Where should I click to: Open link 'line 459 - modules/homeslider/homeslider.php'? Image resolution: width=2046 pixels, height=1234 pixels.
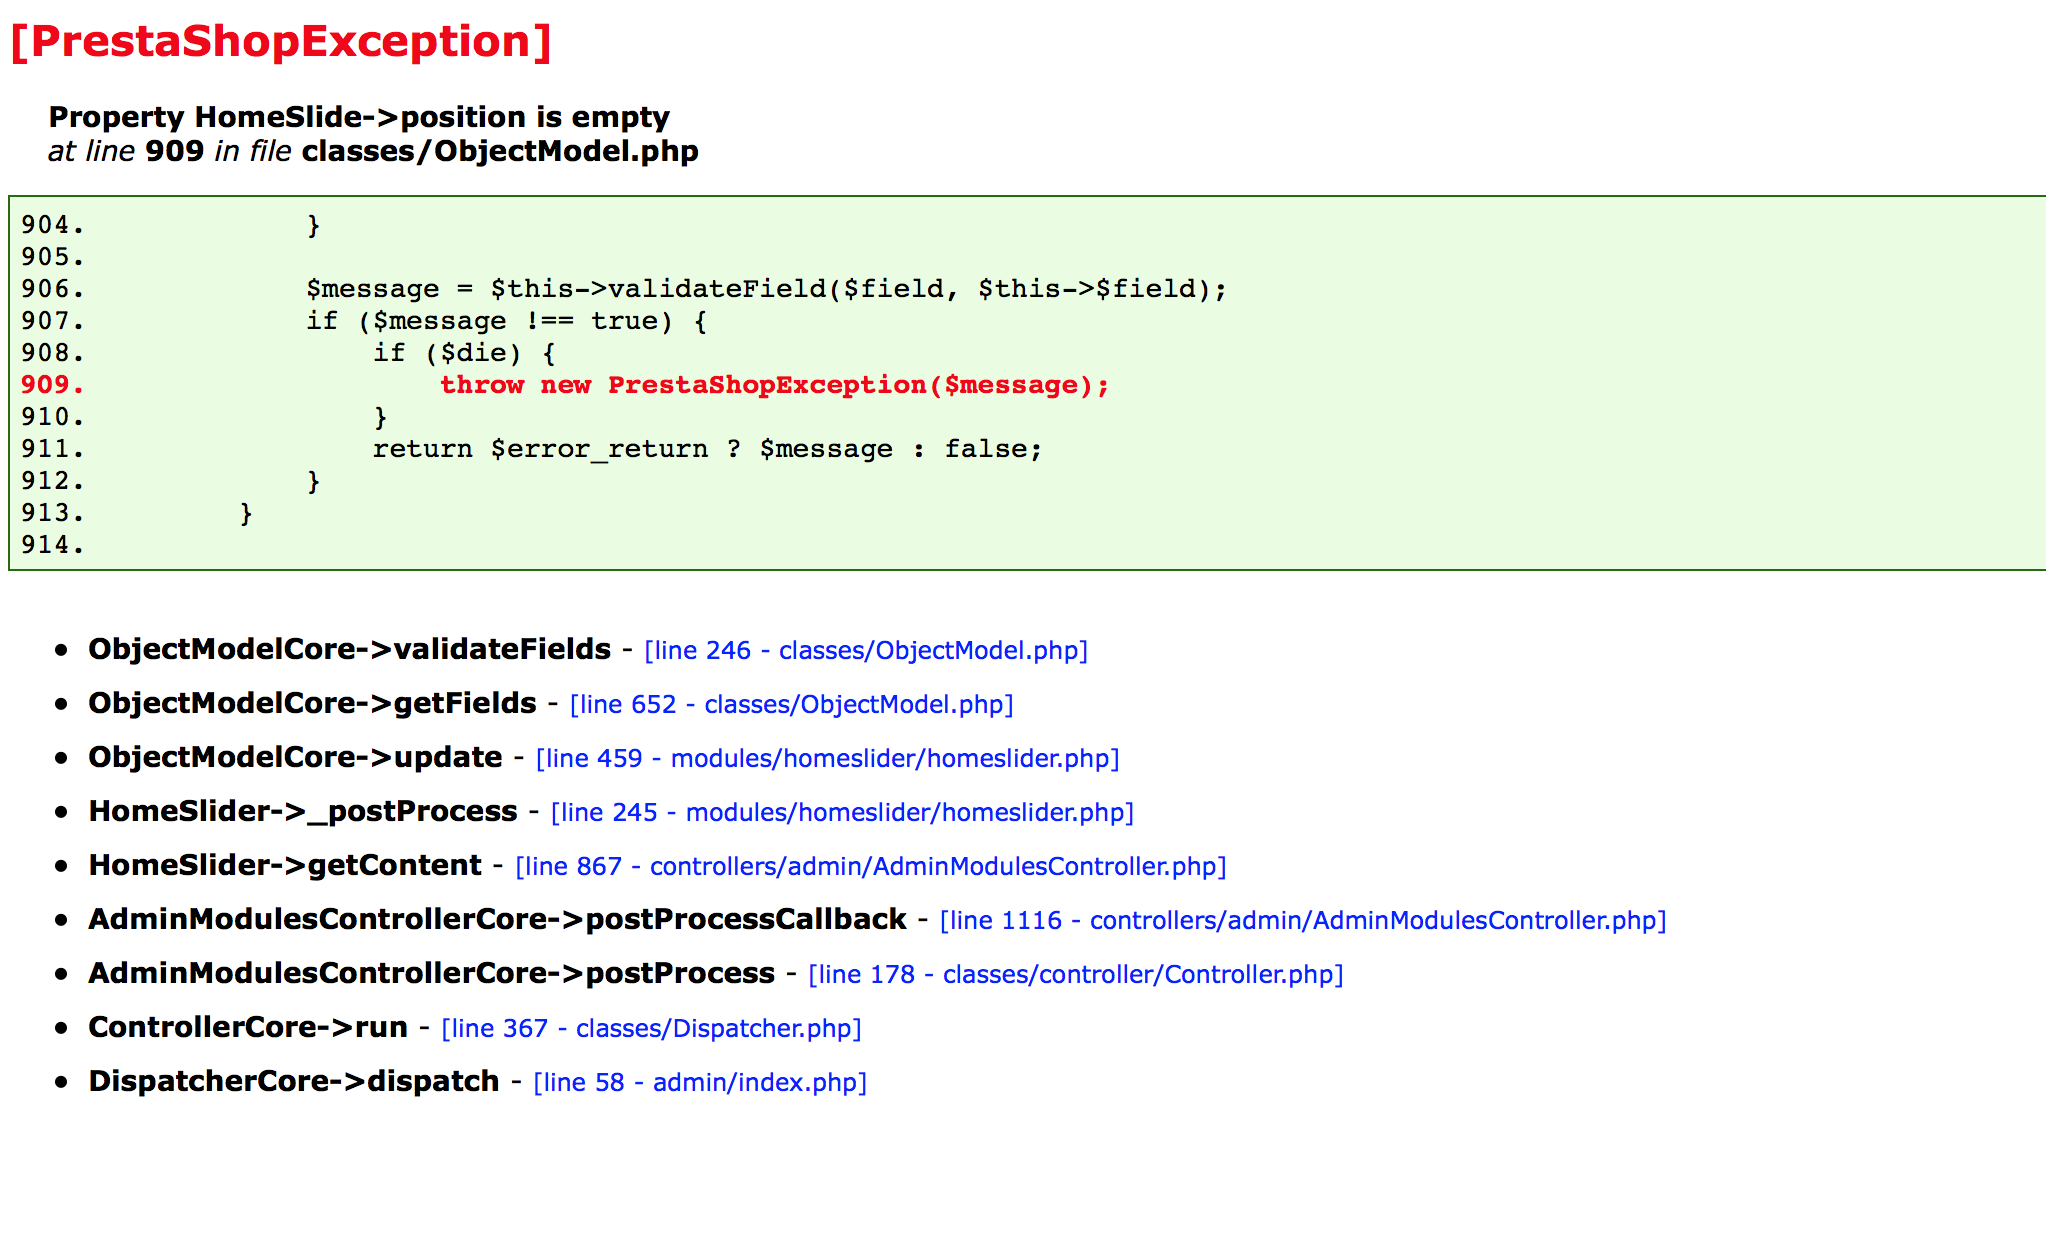pos(827,758)
